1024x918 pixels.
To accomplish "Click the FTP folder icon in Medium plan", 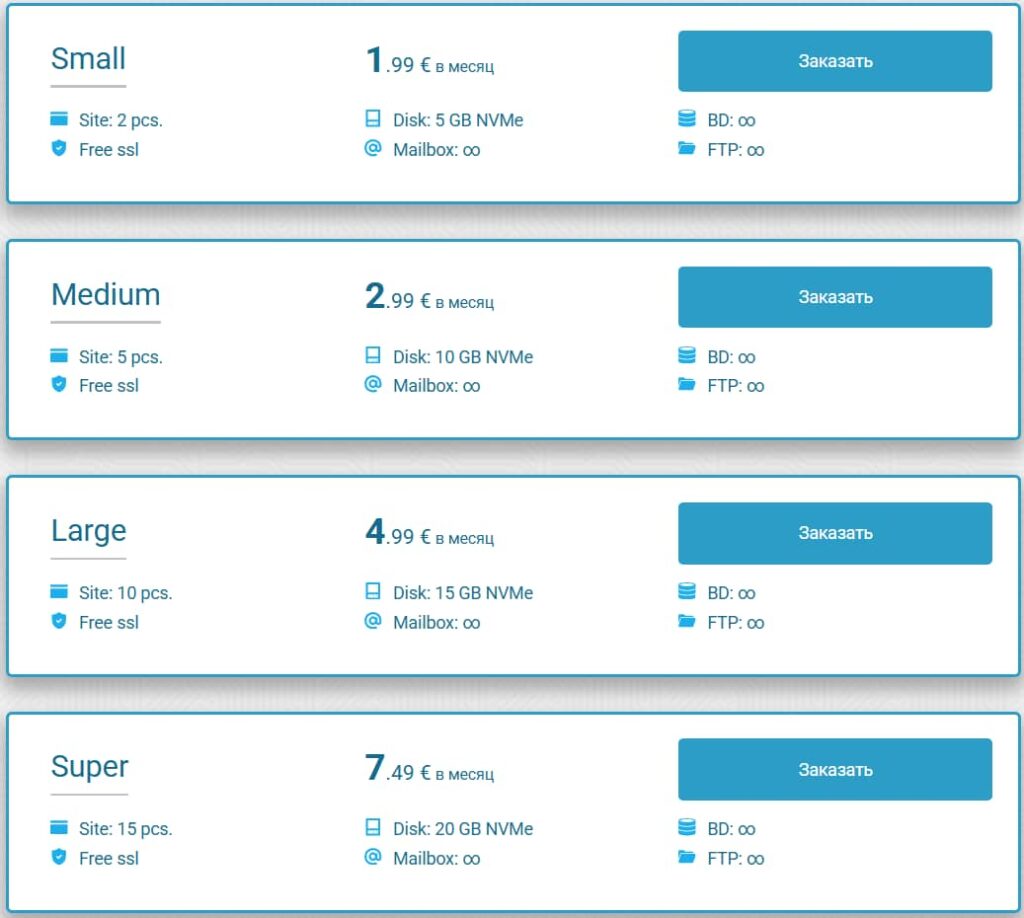I will [x=686, y=385].
